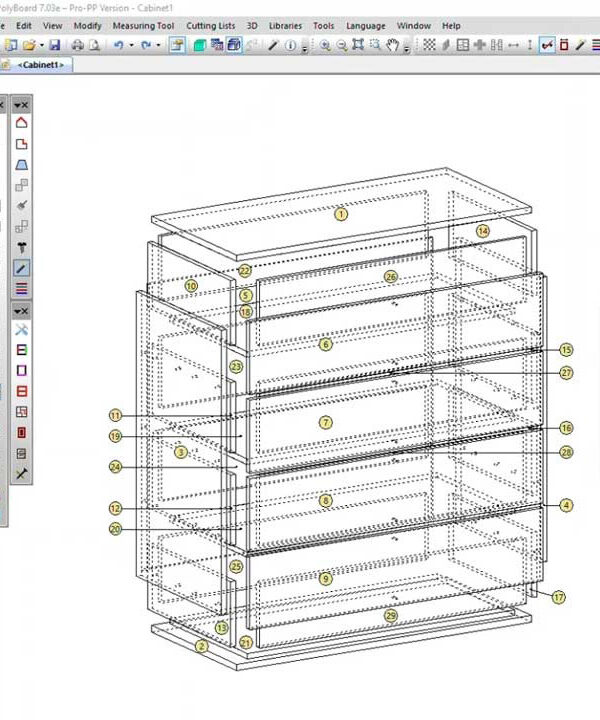This screenshot has height=720, width=600.
Task: Click part label 7 on drawer front
Action: tap(325, 422)
